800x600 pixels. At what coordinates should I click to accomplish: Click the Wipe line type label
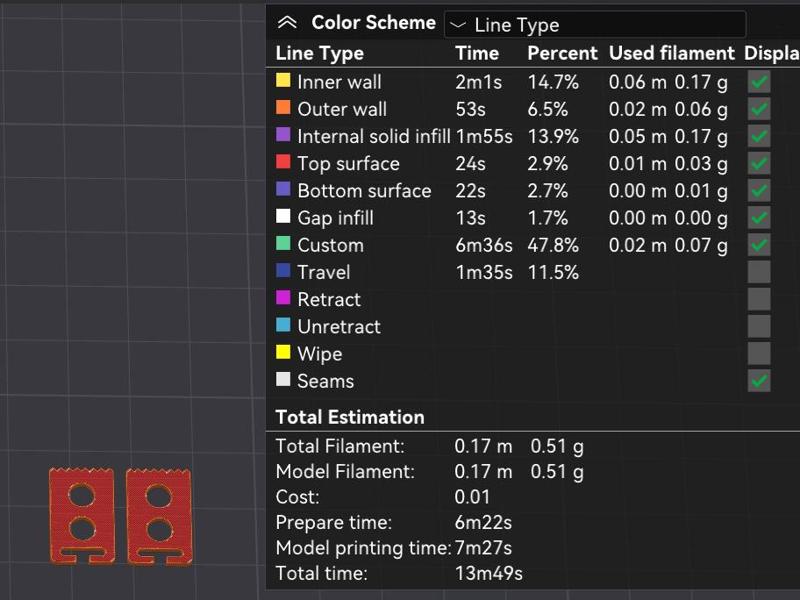(x=320, y=354)
